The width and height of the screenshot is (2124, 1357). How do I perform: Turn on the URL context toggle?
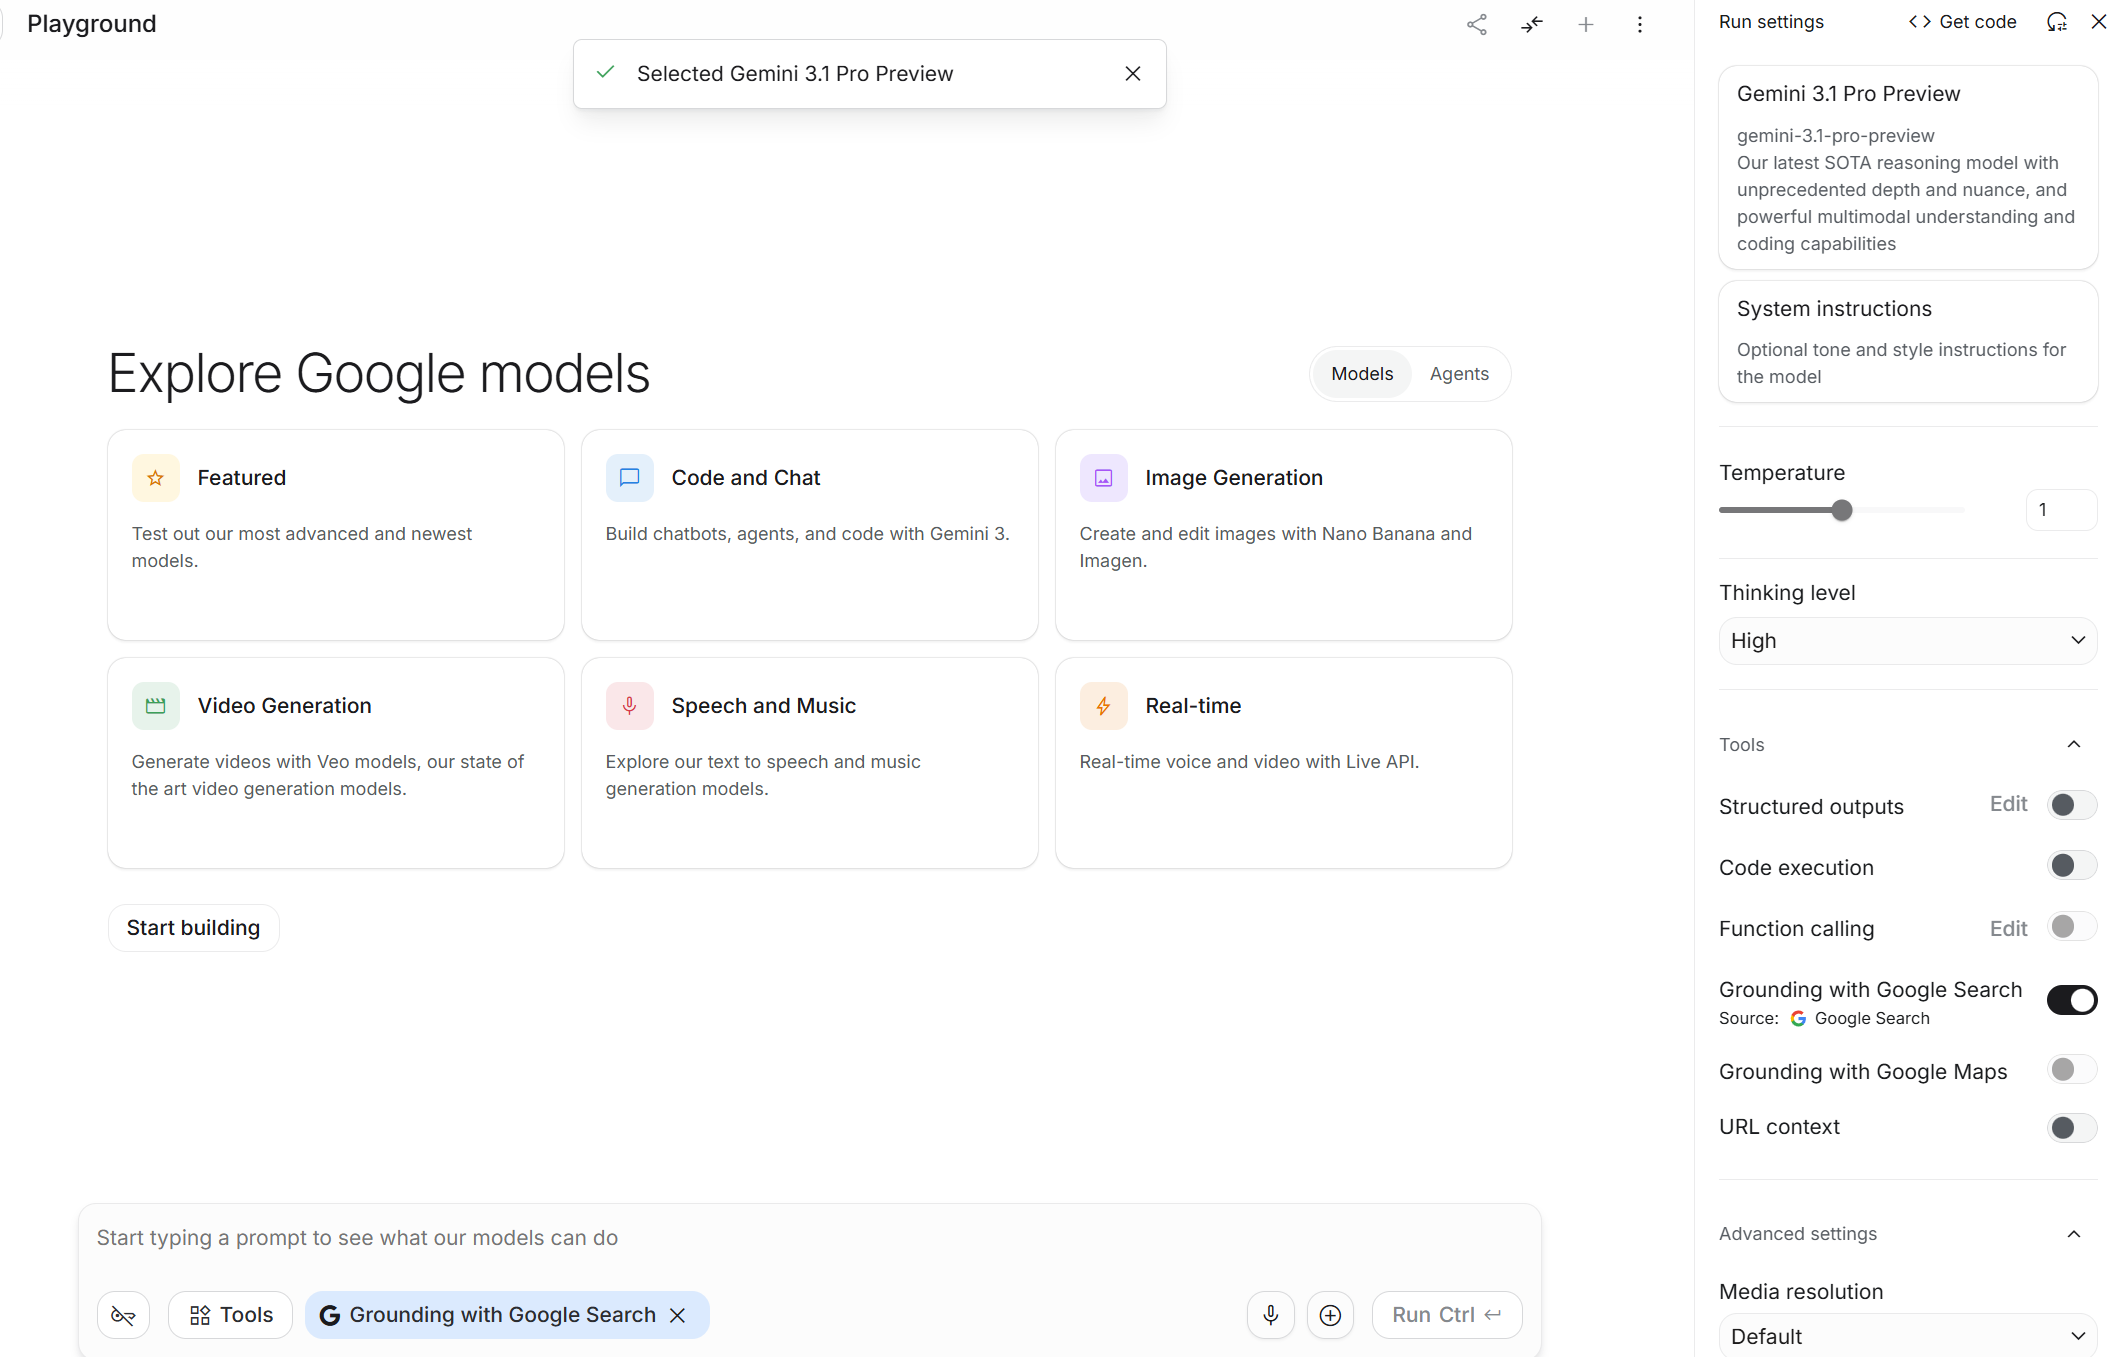click(2072, 1128)
